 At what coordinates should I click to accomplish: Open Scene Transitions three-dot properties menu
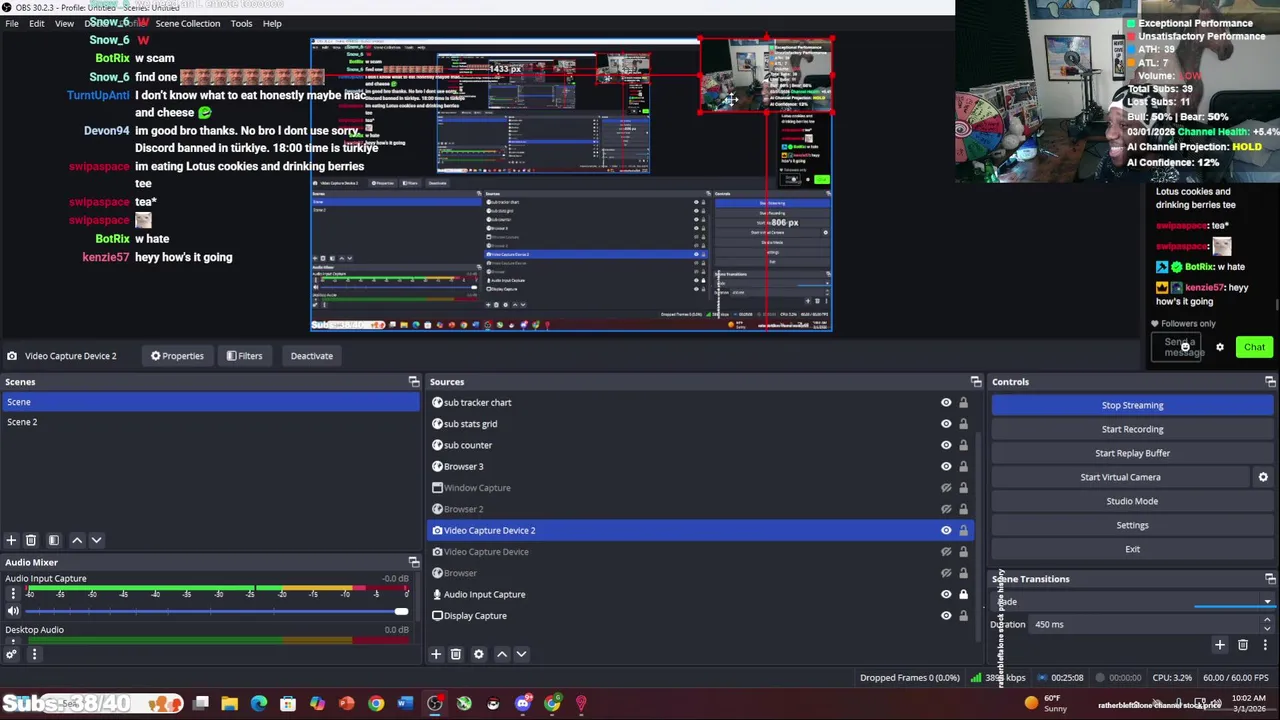[x=1265, y=645]
